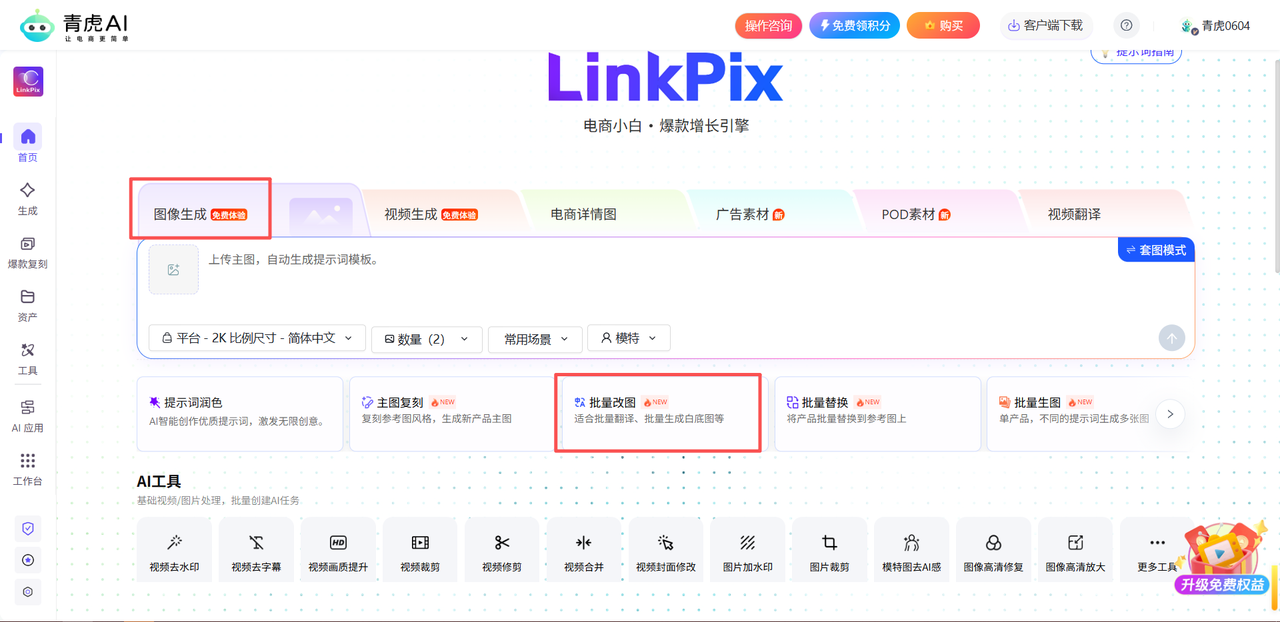This screenshot has height=622, width=1280.
Task: Click the 客户端下载 button
Action: [1045, 25]
